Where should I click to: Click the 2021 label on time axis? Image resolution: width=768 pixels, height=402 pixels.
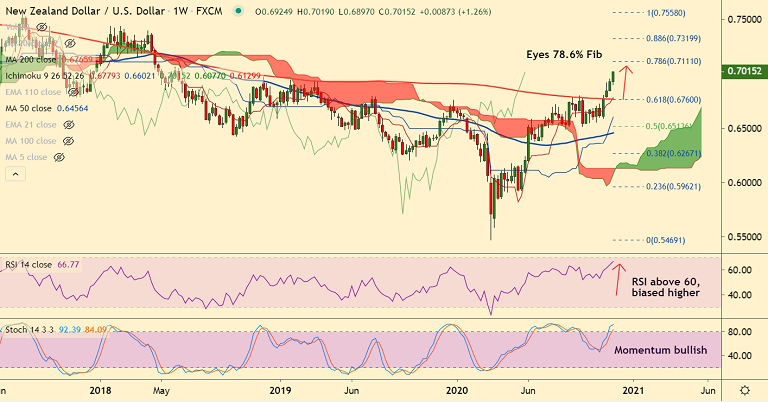633,390
